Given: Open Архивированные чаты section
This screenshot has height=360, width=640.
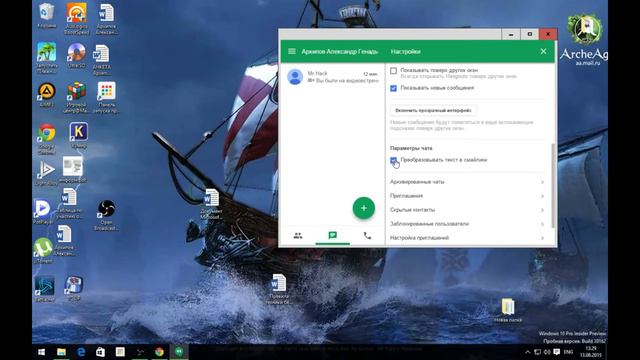Looking at the screenshot, I should click(x=467, y=182).
